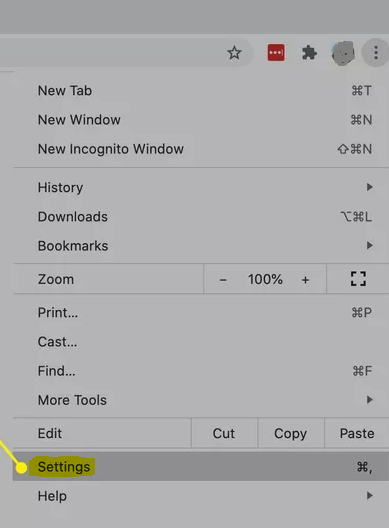Screen dimensions: 389x528
Task: Increase zoom with the plus button
Action: pos(305,280)
